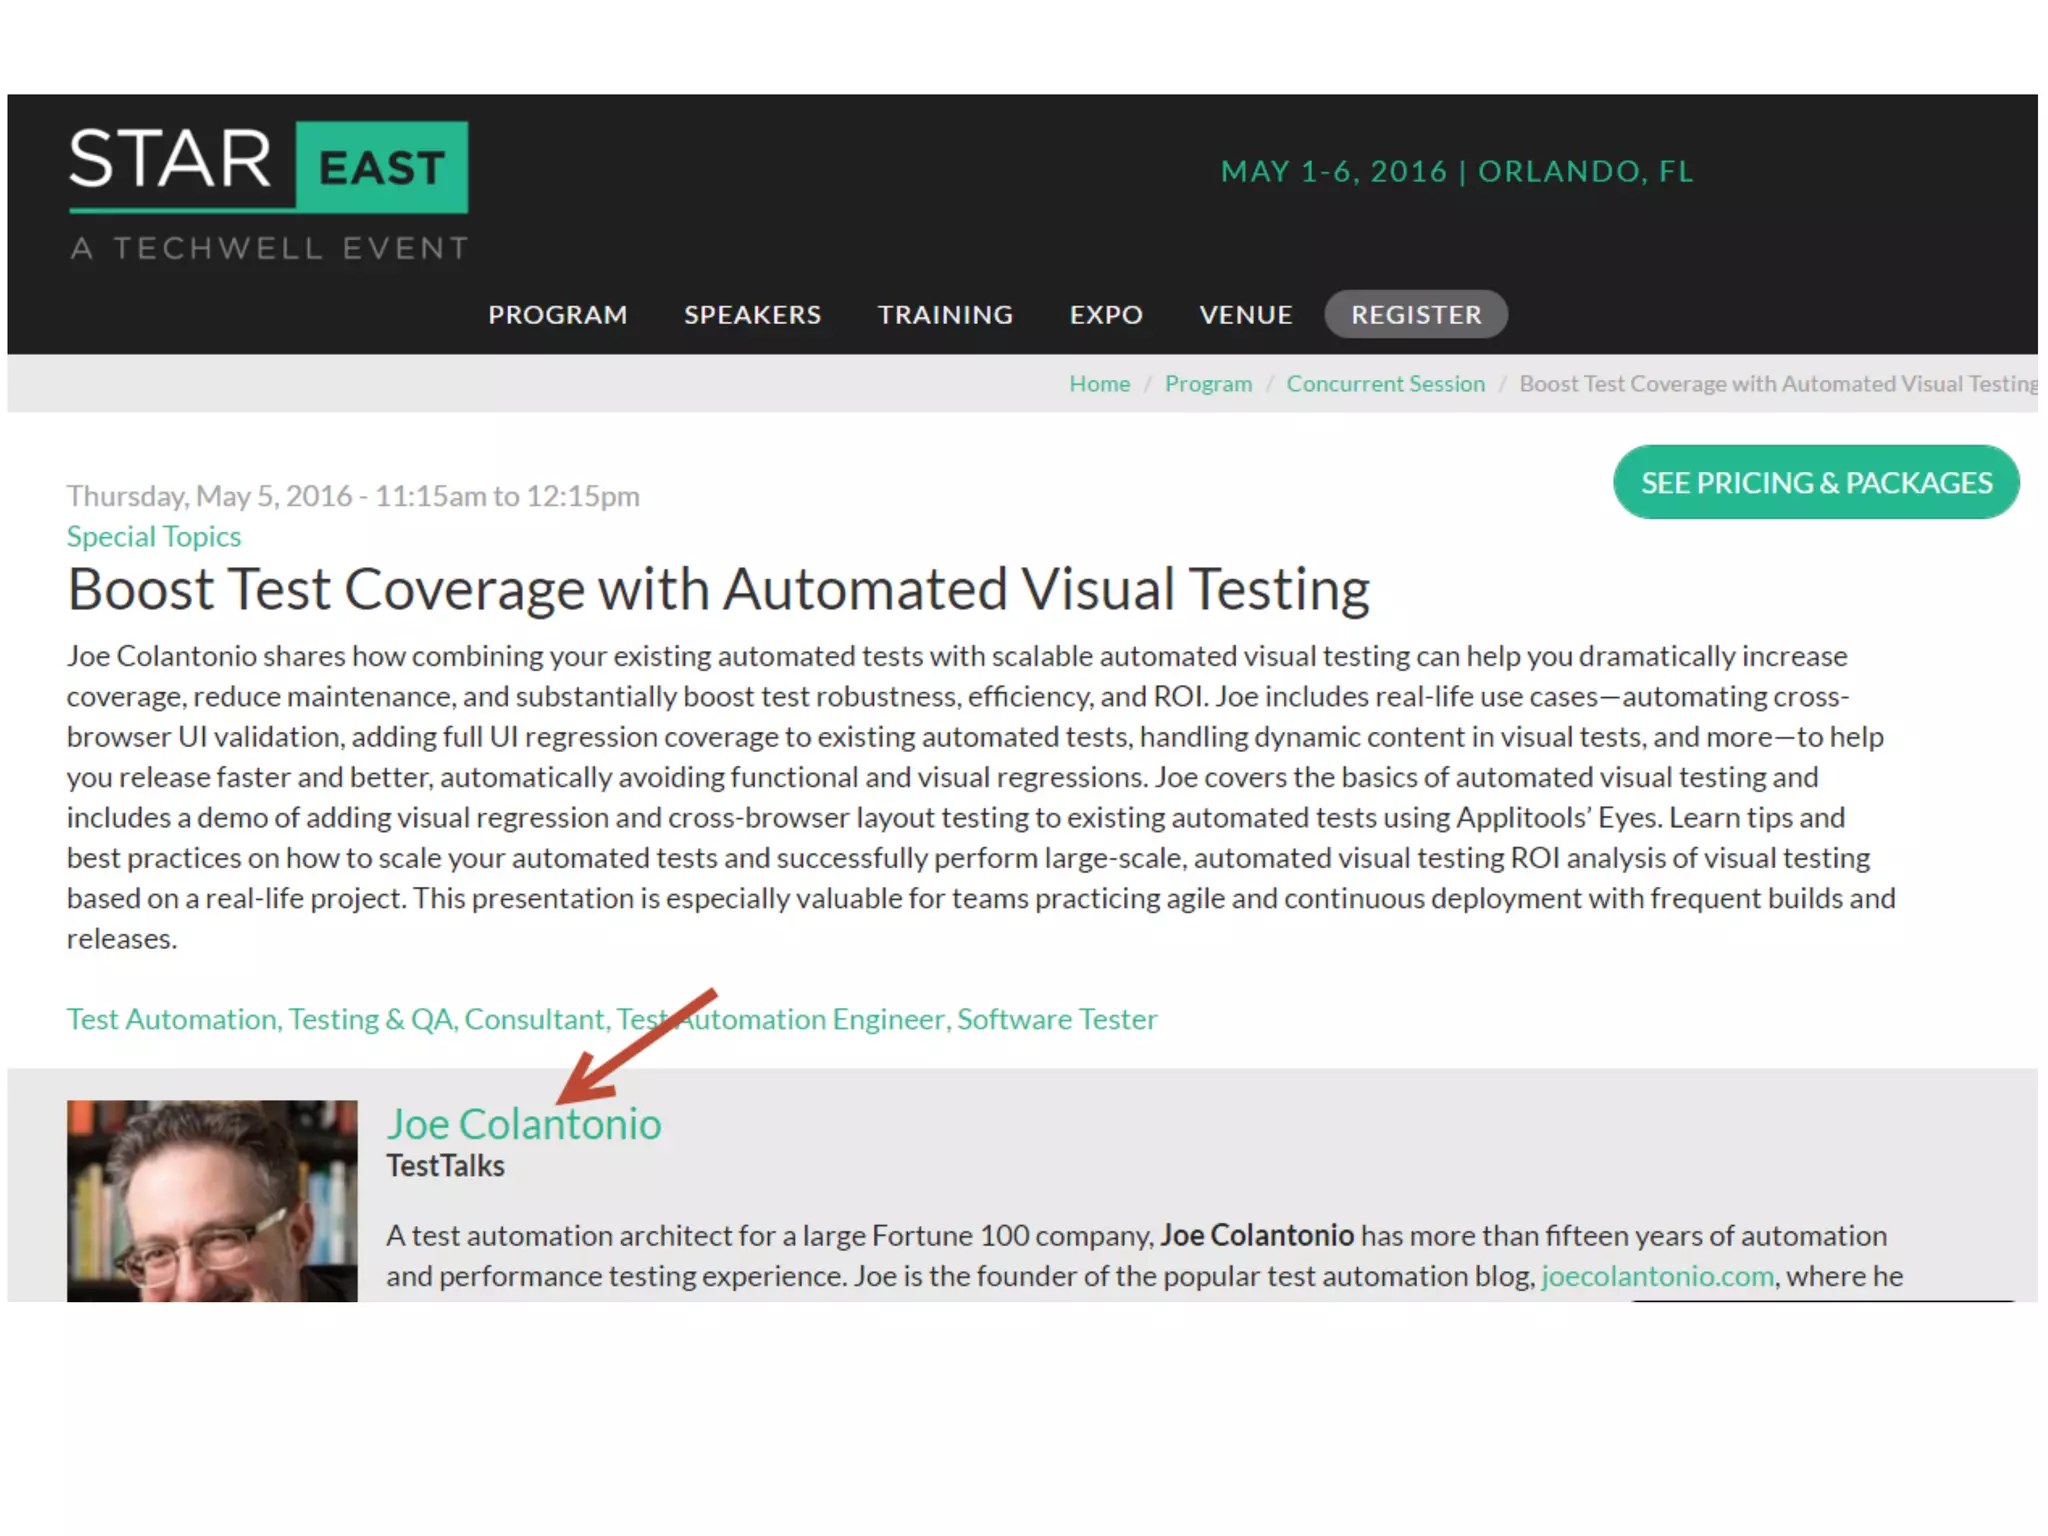Click the Software Tester tag link
The image size is (2048, 1536).
1057,1019
